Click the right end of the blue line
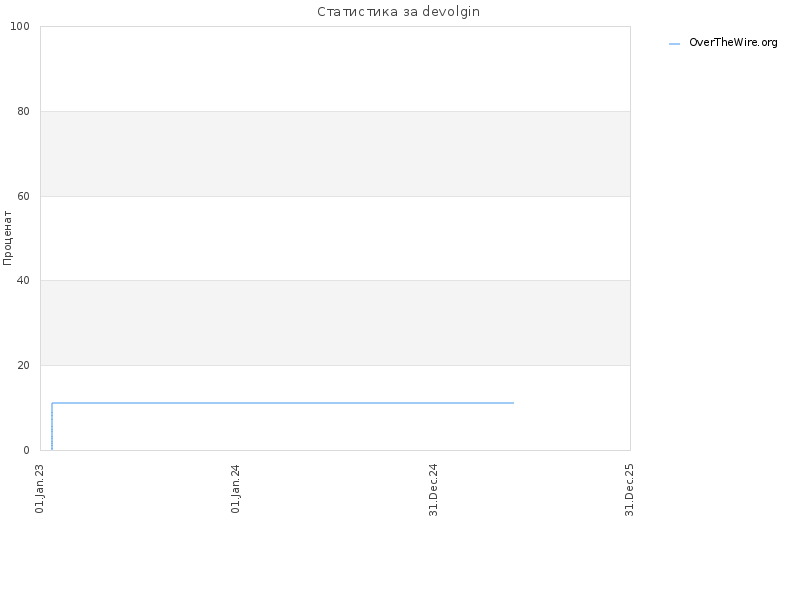This screenshot has height=600, width=800. [513, 403]
